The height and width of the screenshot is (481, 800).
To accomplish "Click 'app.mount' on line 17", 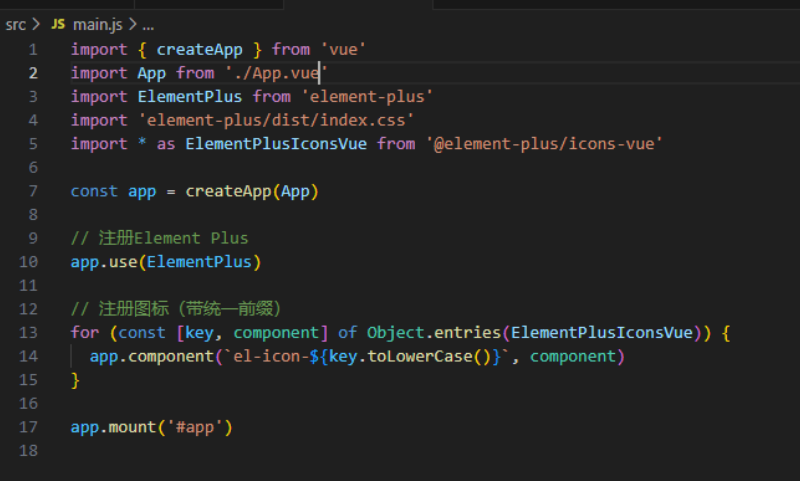I will point(113,427).
